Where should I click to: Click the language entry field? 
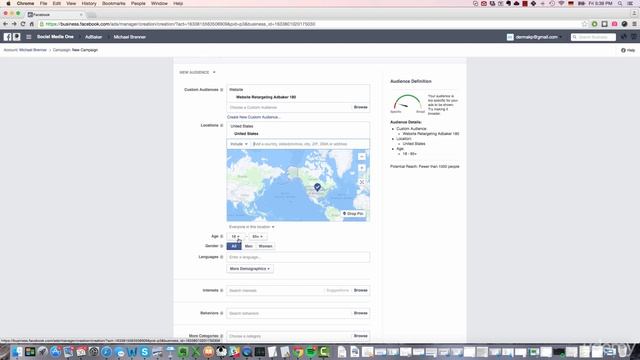(x=298, y=258)
